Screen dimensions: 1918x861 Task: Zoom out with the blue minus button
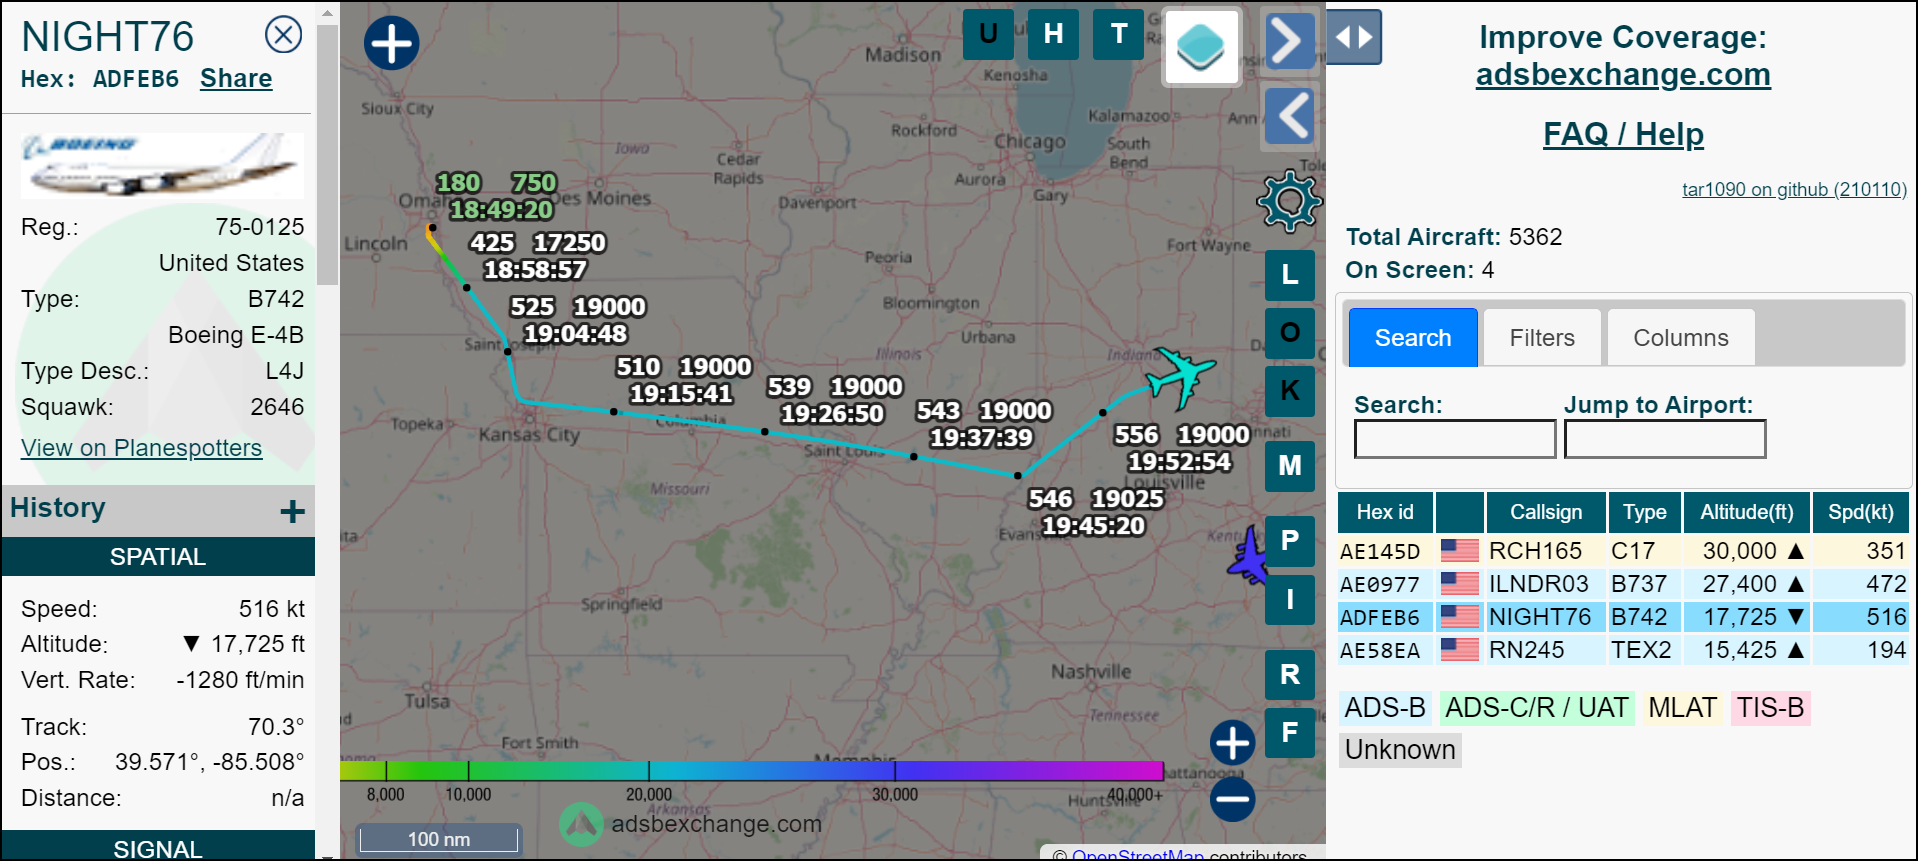tap(1232, 799)
